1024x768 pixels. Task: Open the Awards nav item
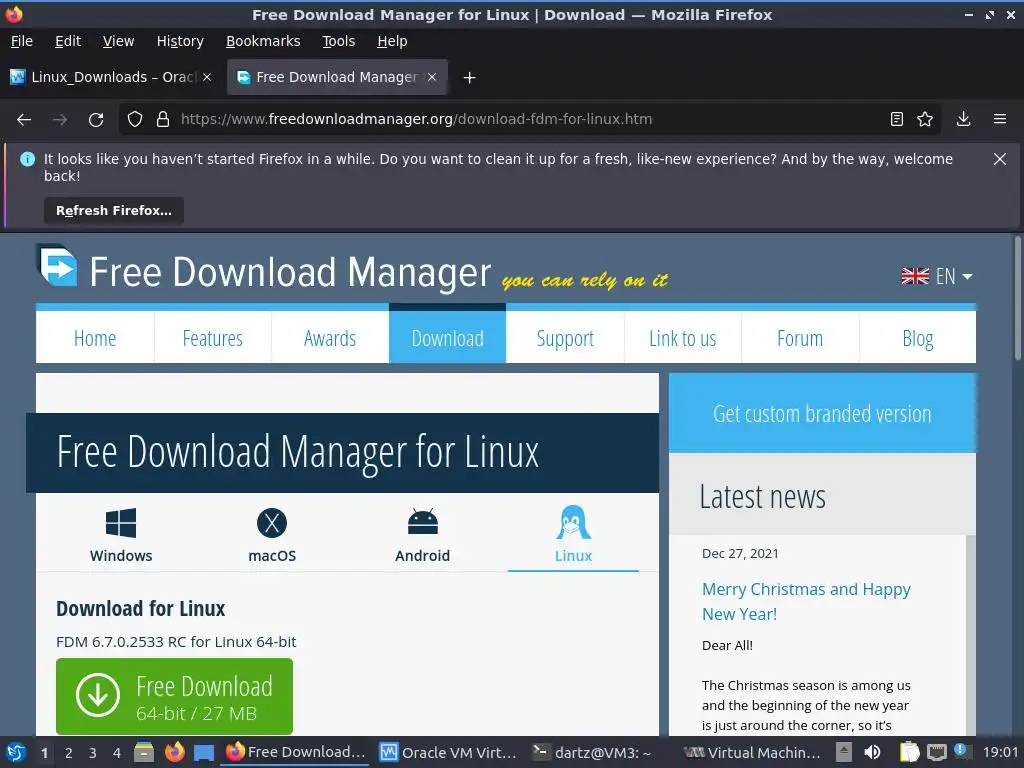coord(330,338)
